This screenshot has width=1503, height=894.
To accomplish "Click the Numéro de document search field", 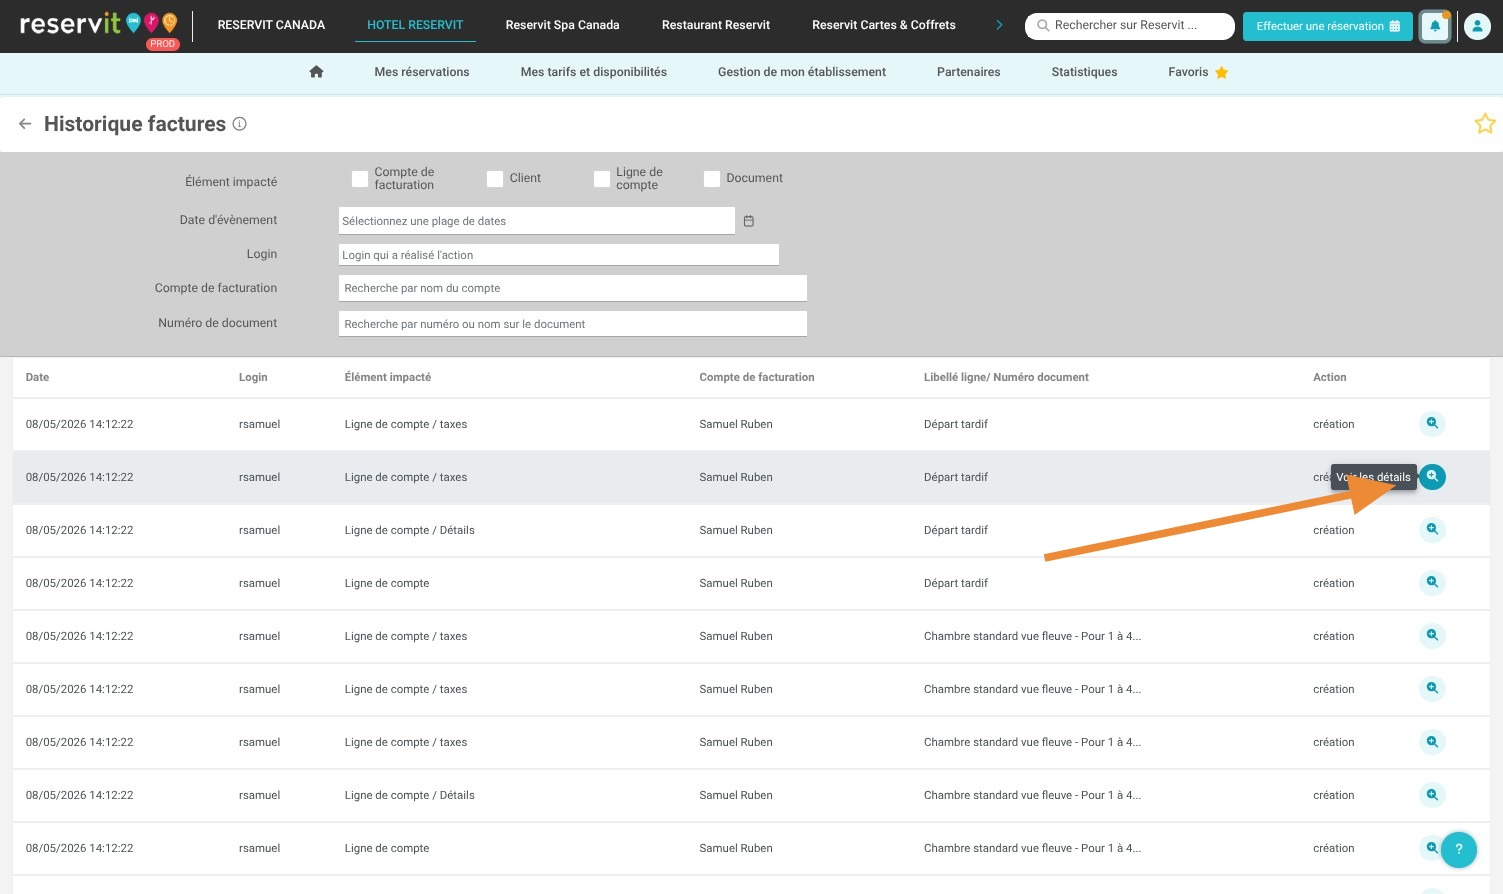I will [x=573, y=324].
